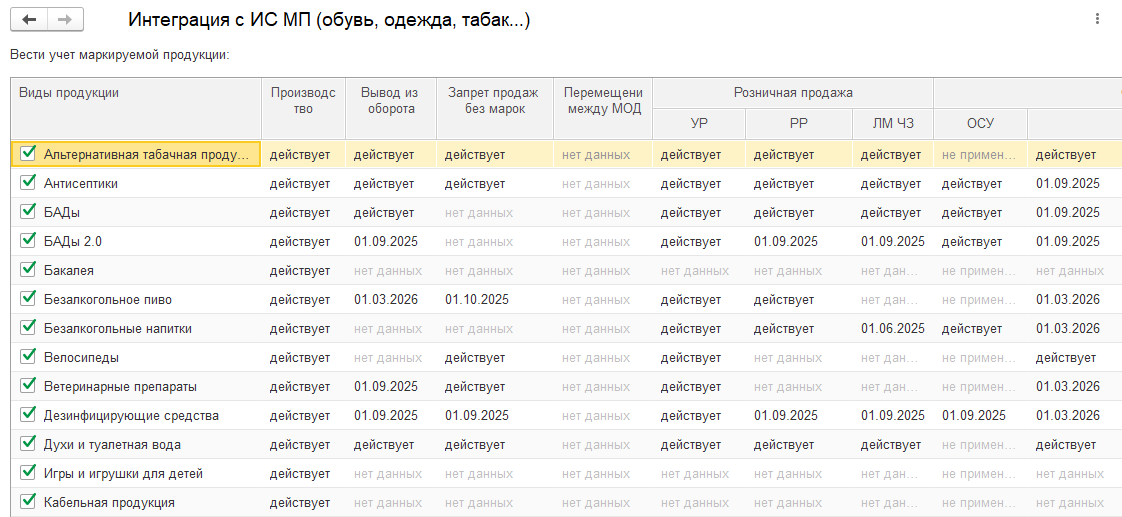The width and height of the screenshot is (1122, 517).
Task: Click the Розничная продажа group header
Action: [792, 93]
